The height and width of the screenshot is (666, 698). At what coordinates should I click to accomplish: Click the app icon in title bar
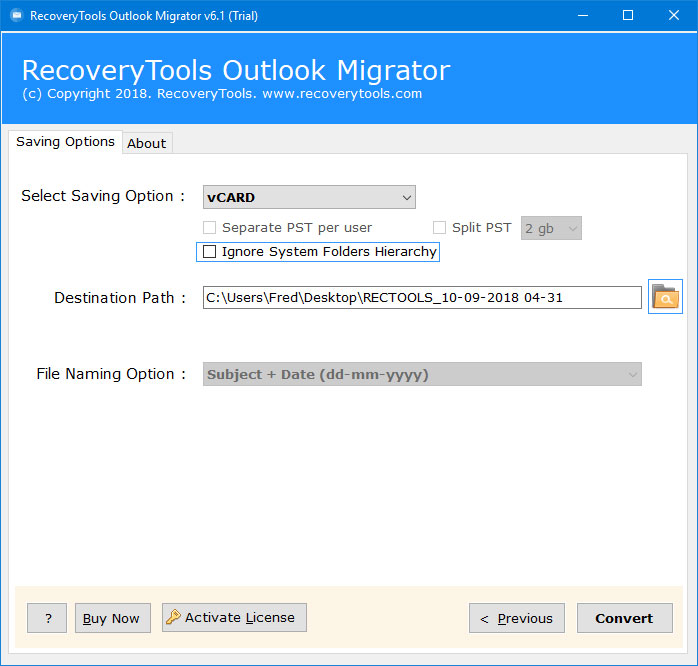[x=16, y=16]
